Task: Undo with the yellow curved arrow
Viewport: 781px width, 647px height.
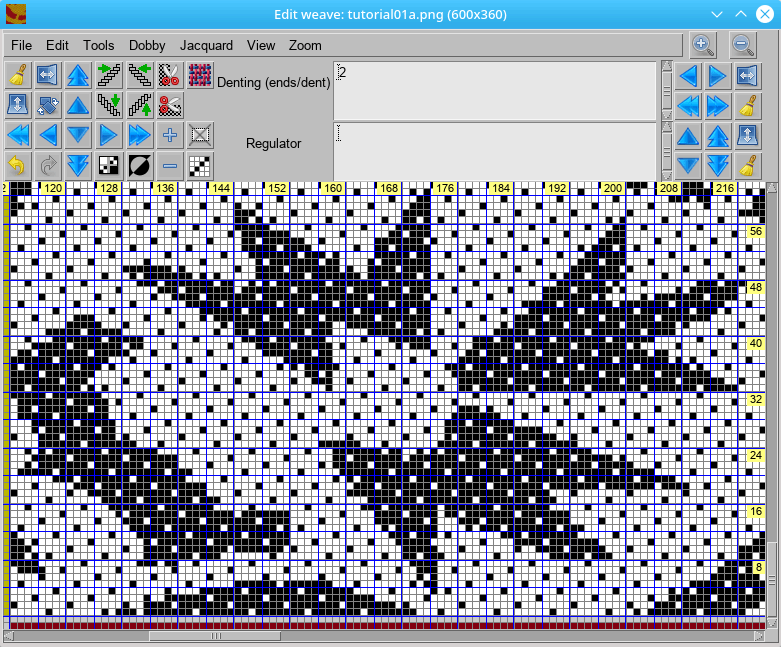Action: [x=18, y=165]
